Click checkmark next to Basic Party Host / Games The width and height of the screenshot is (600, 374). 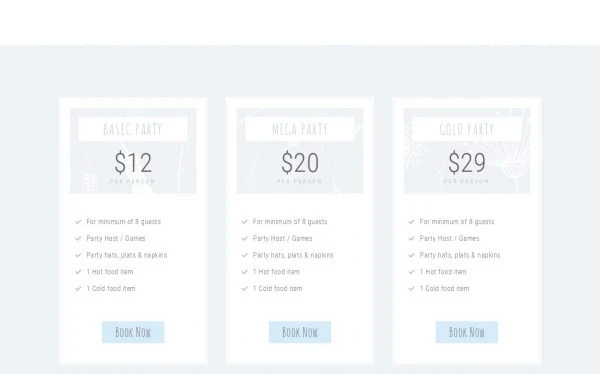(78, 238)
